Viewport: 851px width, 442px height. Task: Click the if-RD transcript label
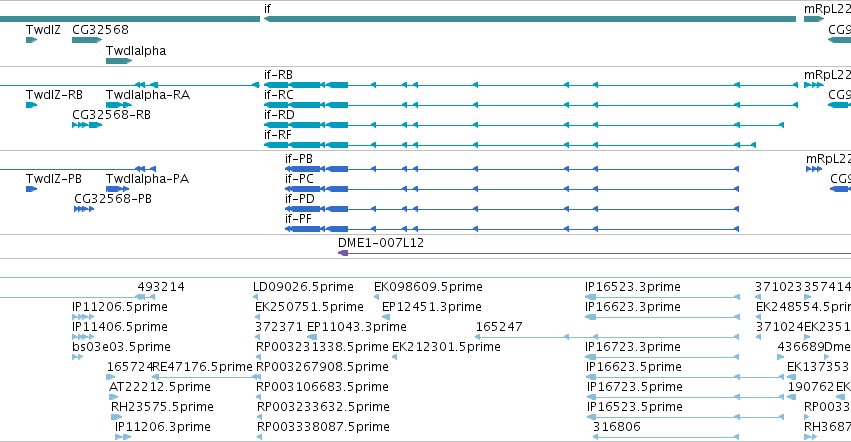[x=279, y=115]
